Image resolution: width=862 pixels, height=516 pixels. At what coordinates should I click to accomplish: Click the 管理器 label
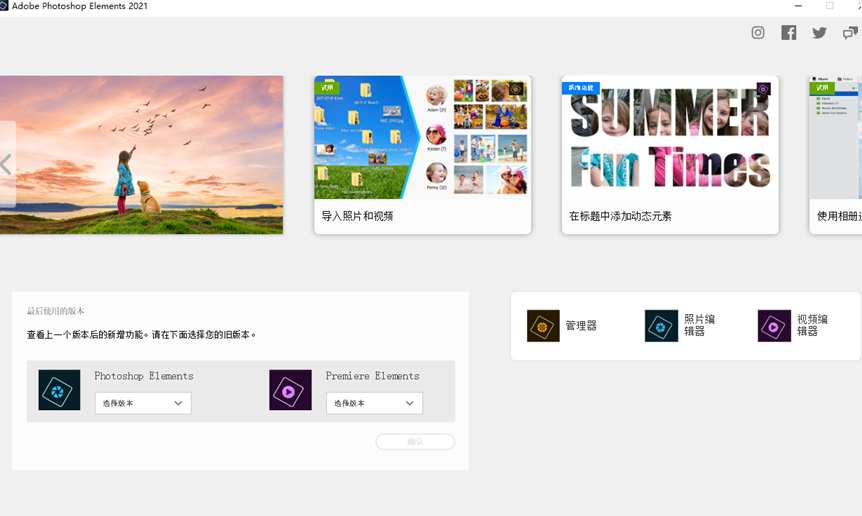(581, 326)
